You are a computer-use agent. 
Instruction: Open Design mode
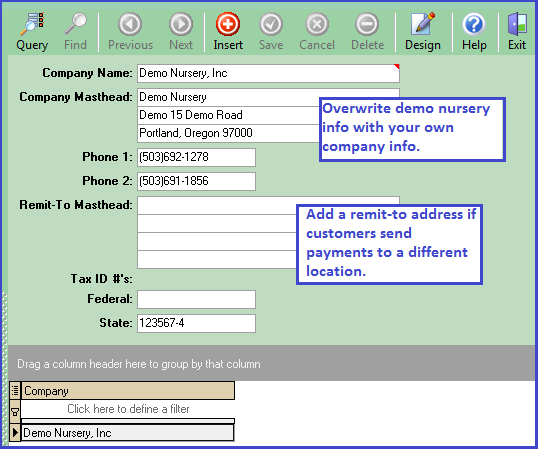coord(423,32)
